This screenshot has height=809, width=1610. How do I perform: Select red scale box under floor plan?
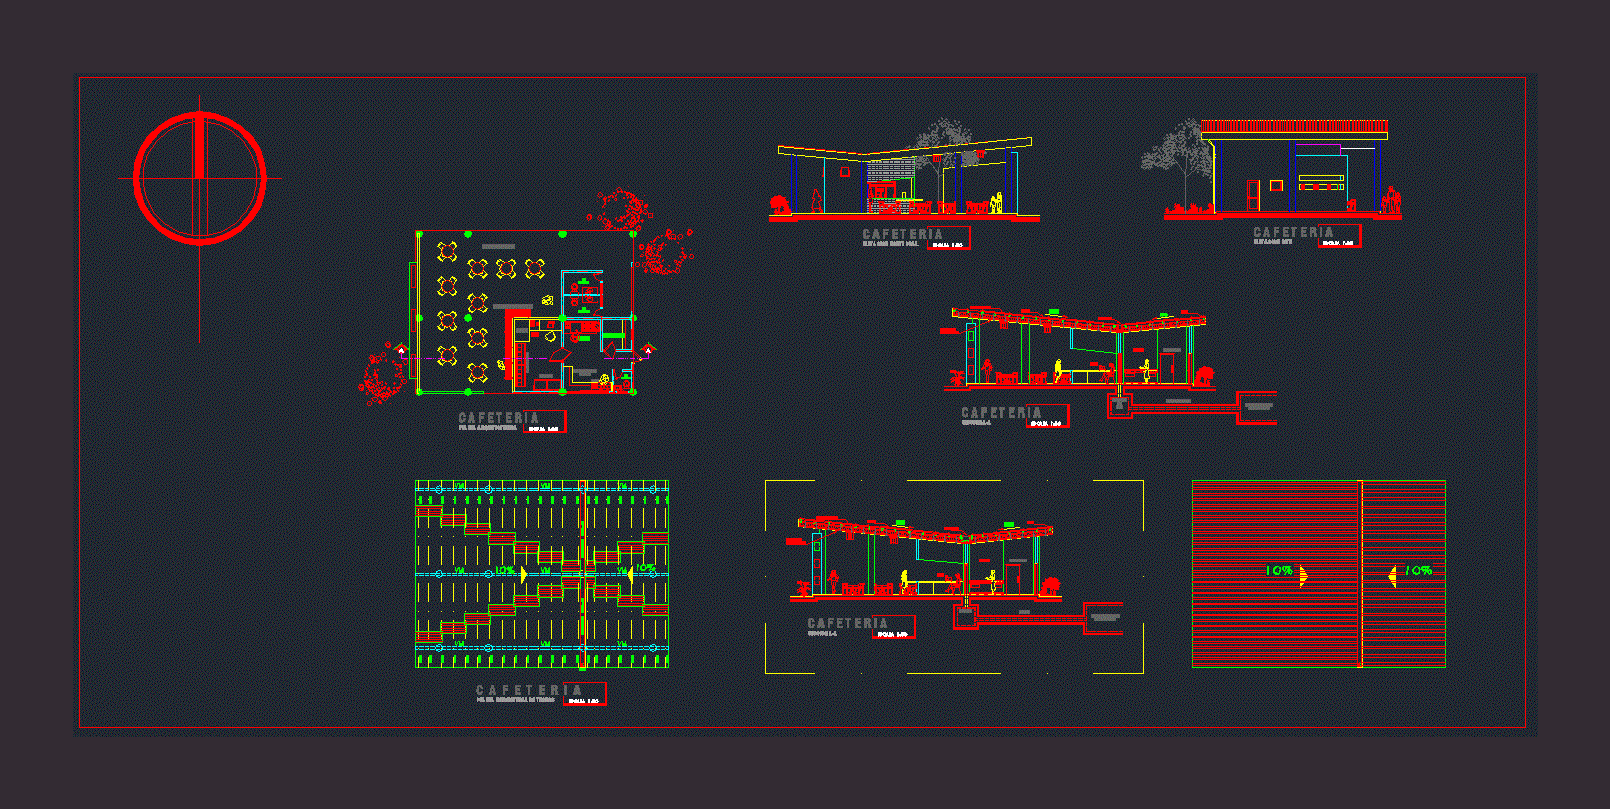[x=544, y=423]
